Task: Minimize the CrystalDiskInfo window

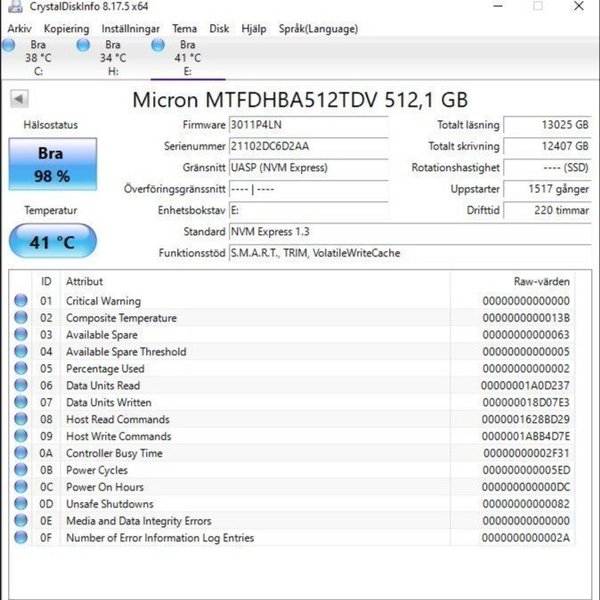Action: tap(497, 6)
